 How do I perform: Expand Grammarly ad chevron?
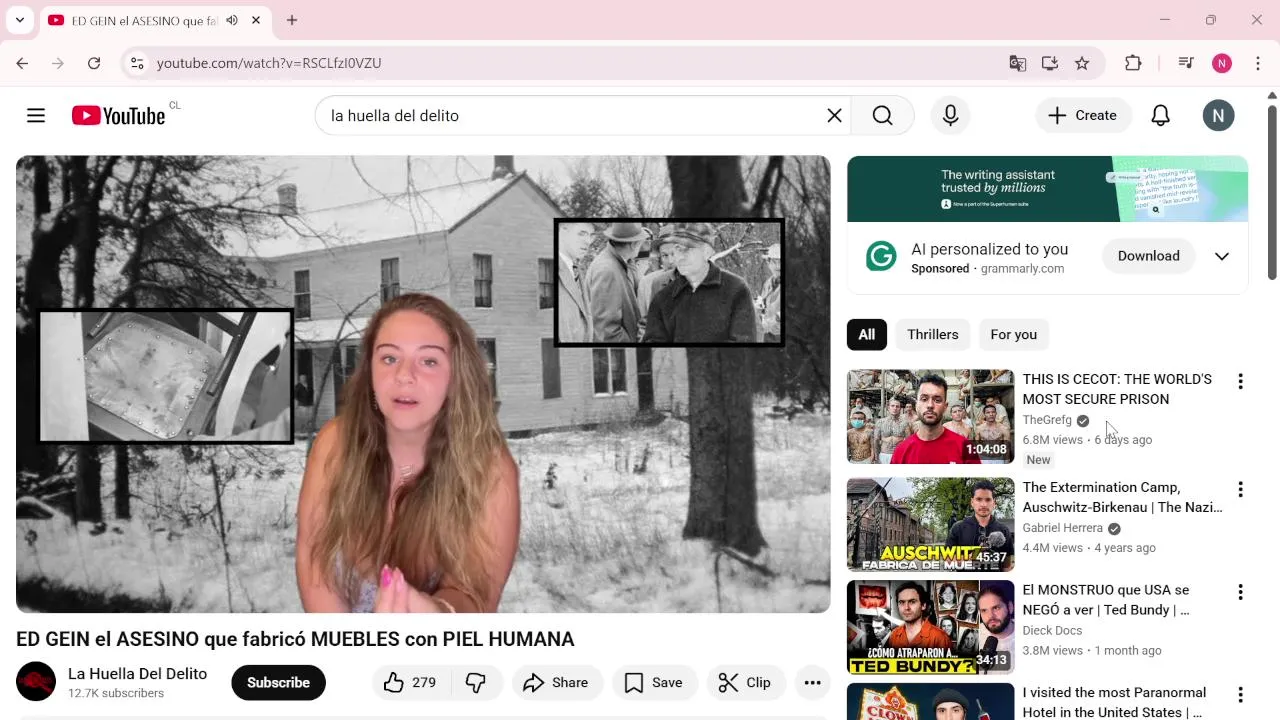click(1222, 256)
